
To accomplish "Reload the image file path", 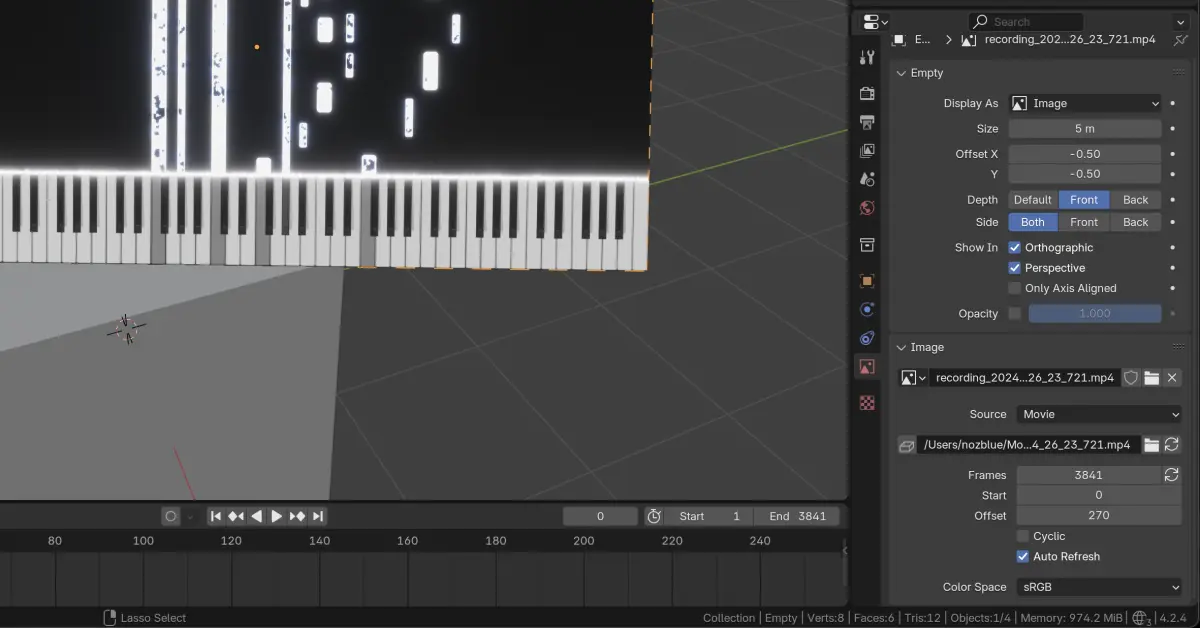I will 1172,445.
